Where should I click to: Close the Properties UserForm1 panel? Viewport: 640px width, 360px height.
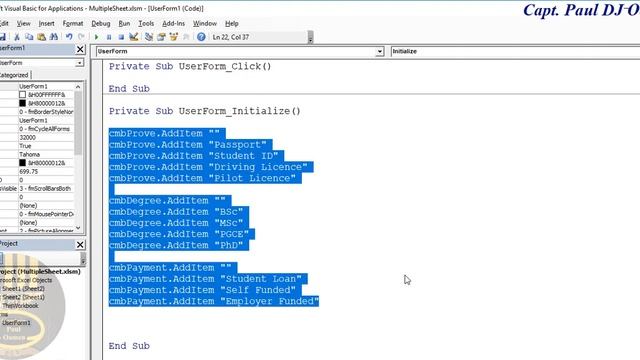coord(80,49)
